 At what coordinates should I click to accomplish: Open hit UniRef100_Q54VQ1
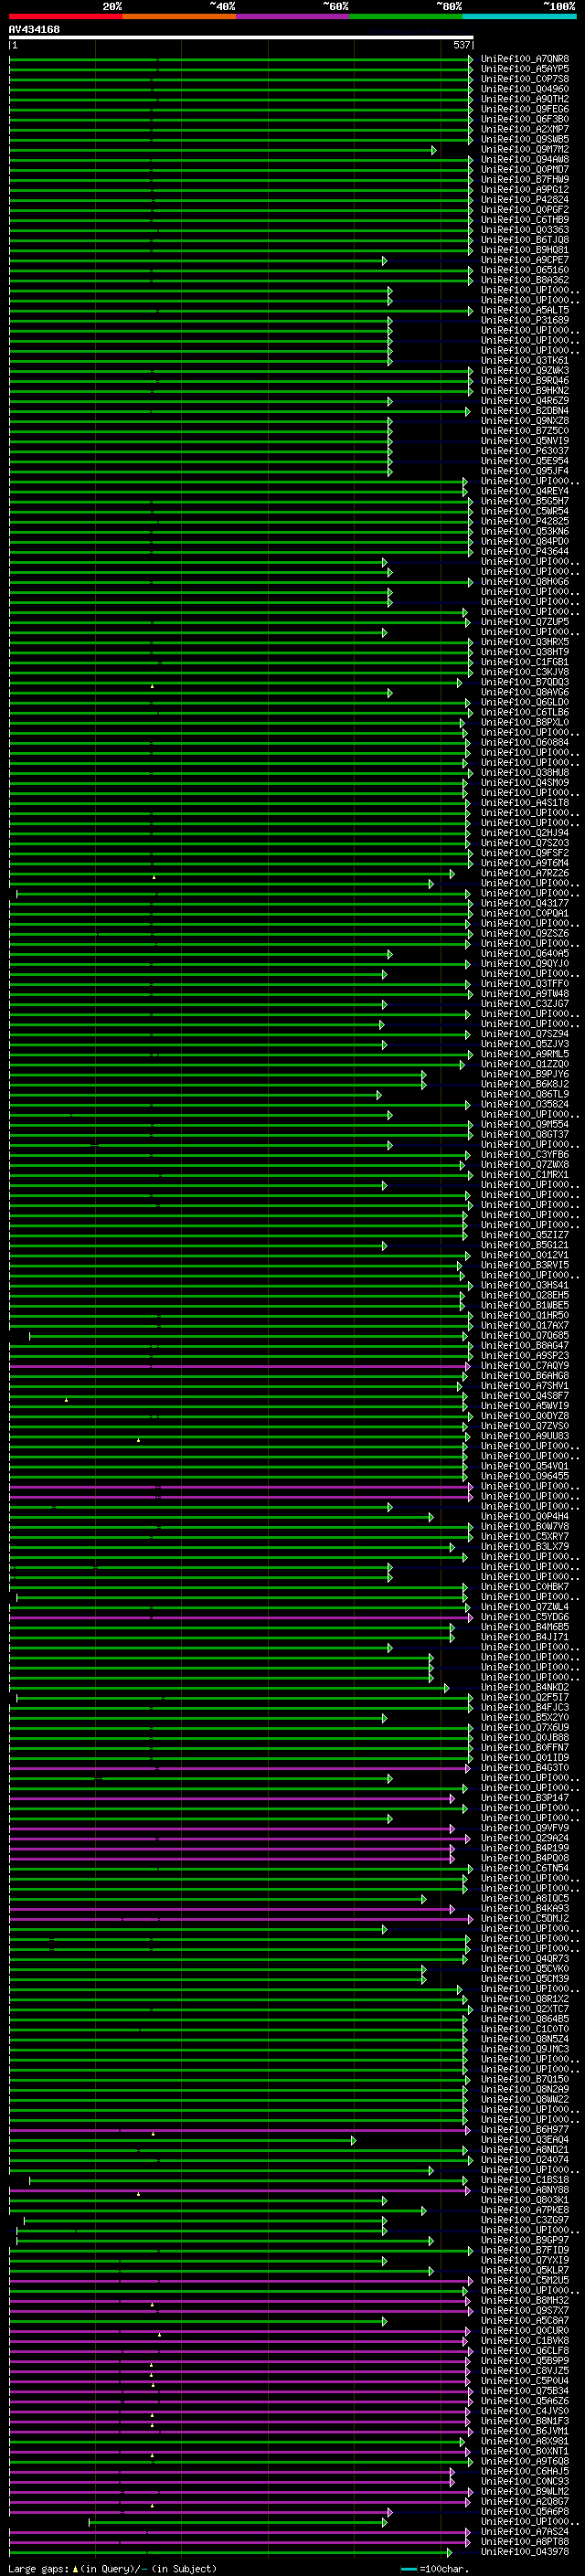coord(525,1466)
